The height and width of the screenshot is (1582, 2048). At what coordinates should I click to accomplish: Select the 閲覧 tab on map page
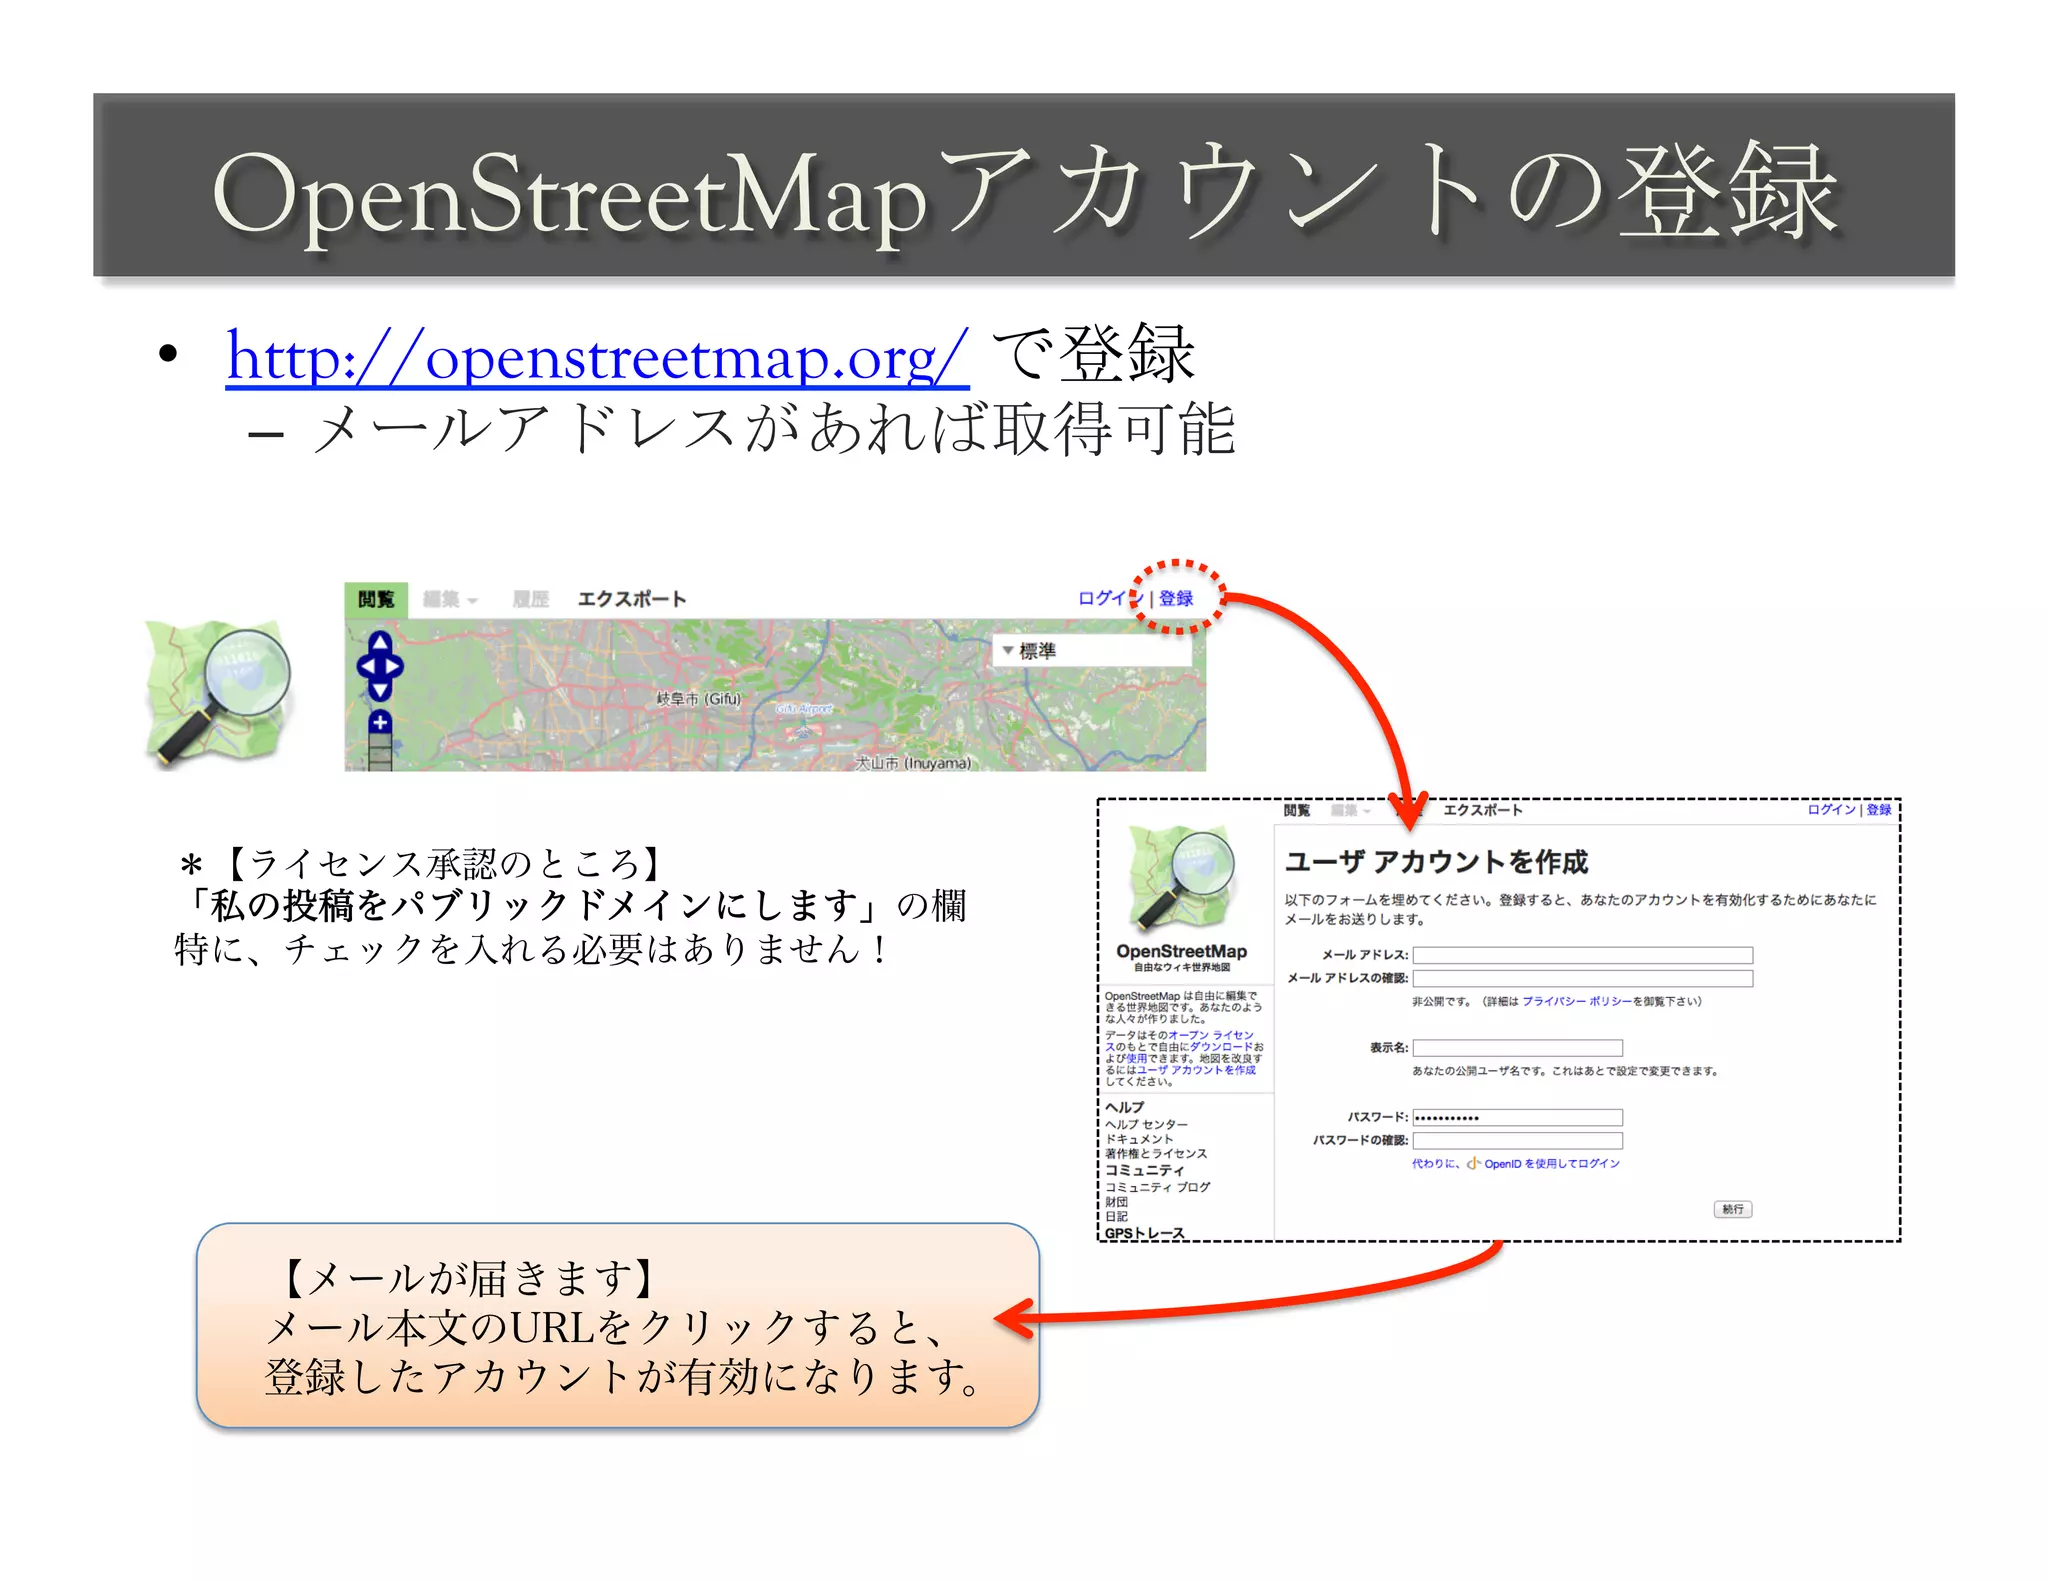click(x=376, y=598)
